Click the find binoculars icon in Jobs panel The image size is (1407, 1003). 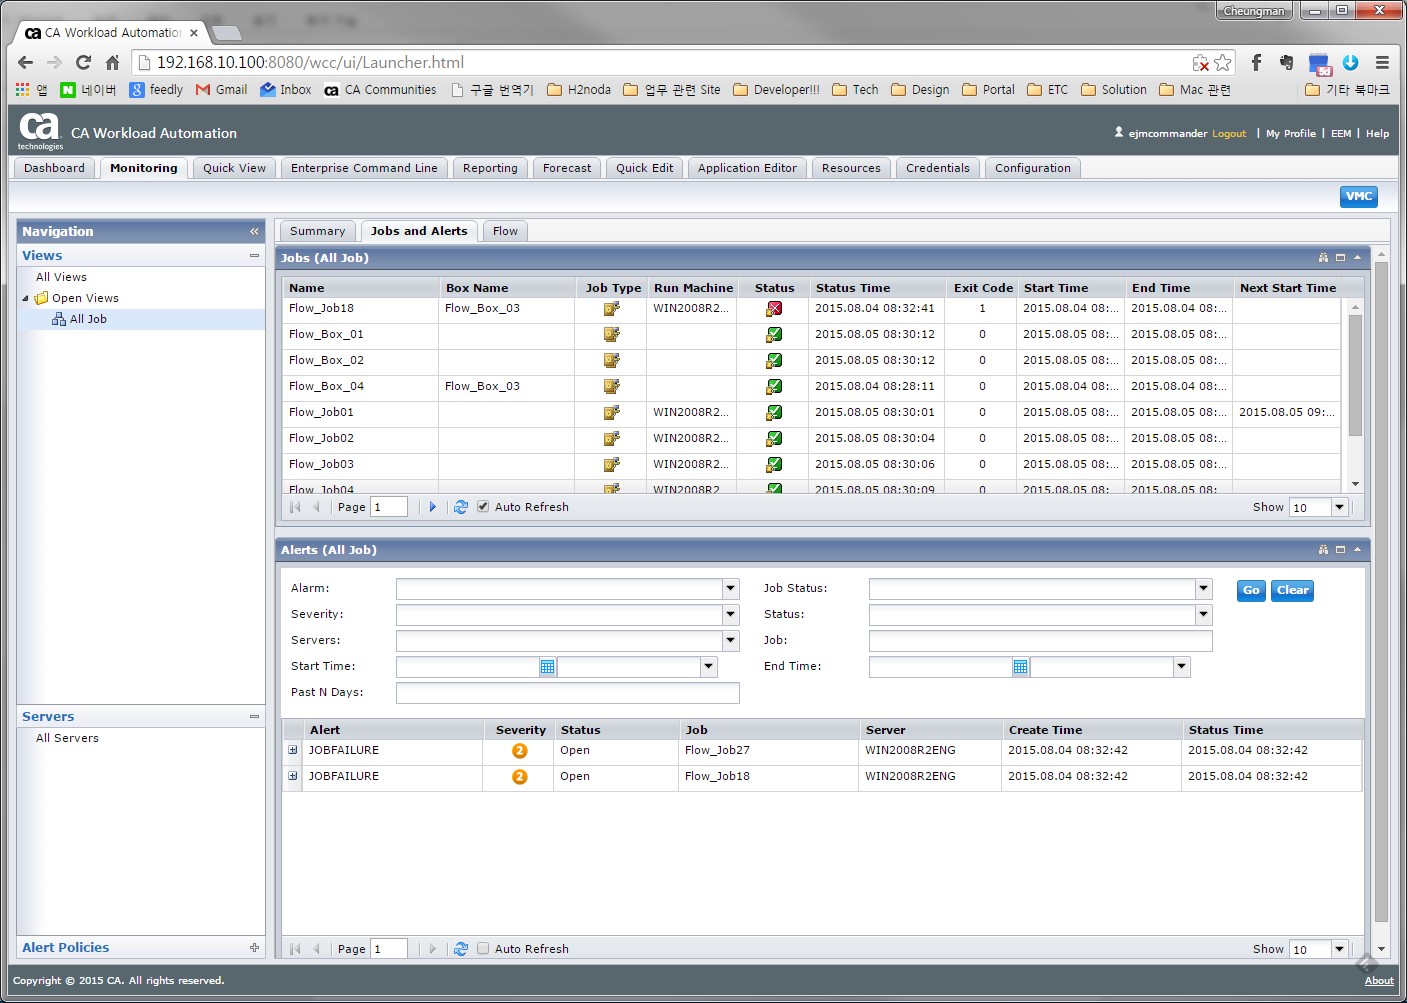click(x=1323, y=258)
